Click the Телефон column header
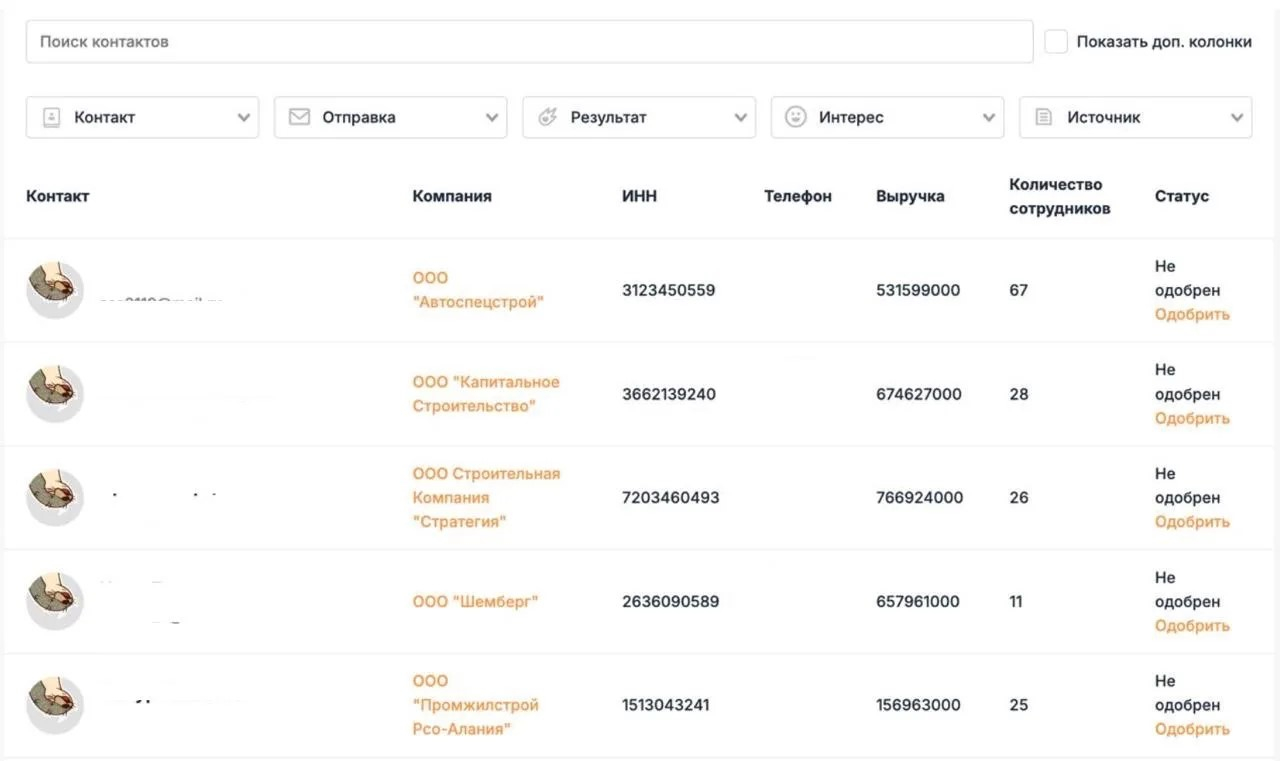Screen dimensions: 1280x761 (798, 196)
